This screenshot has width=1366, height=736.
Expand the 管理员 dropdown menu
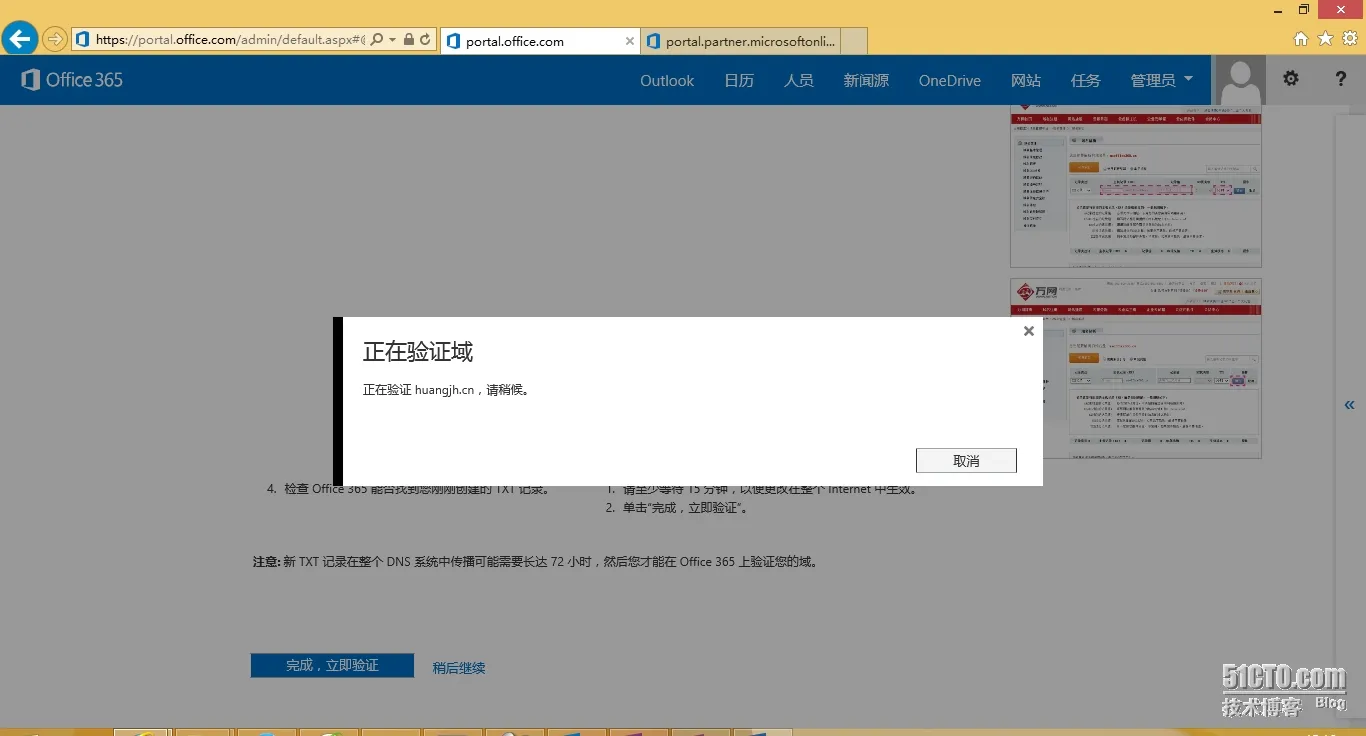click(x=1162, y=80)
